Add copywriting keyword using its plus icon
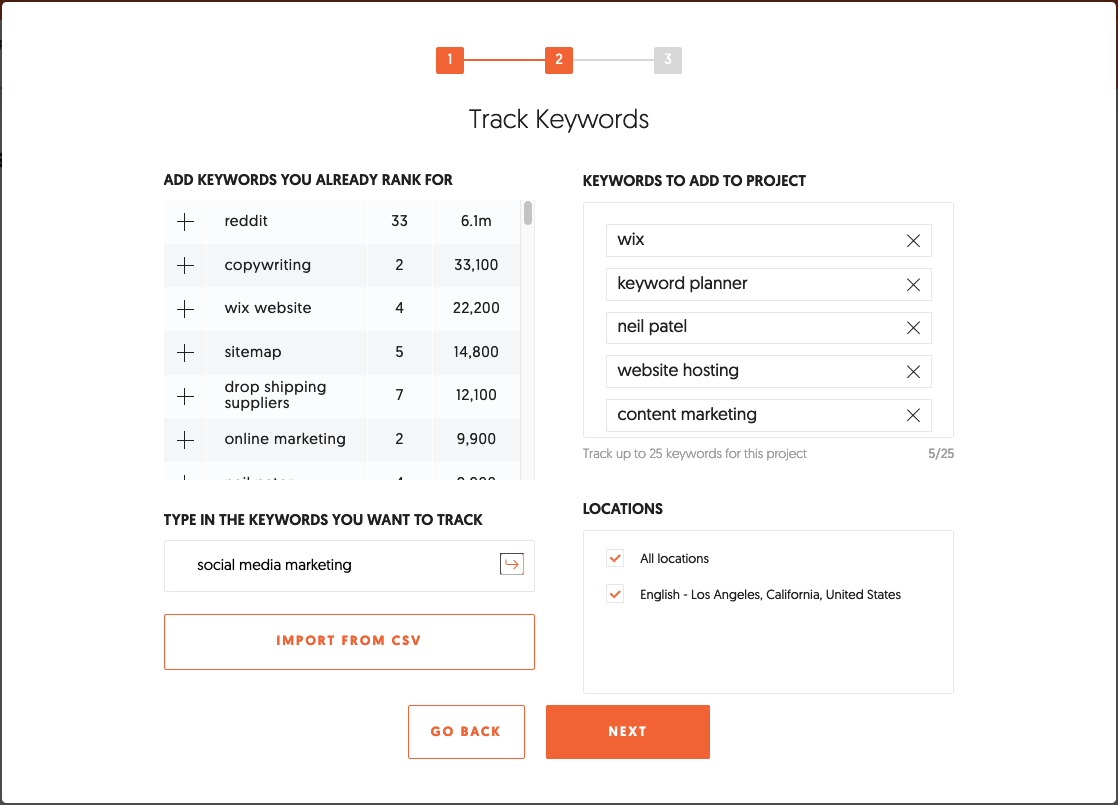This screenshot has height=805, width=1118. click(x=185, y=265)
